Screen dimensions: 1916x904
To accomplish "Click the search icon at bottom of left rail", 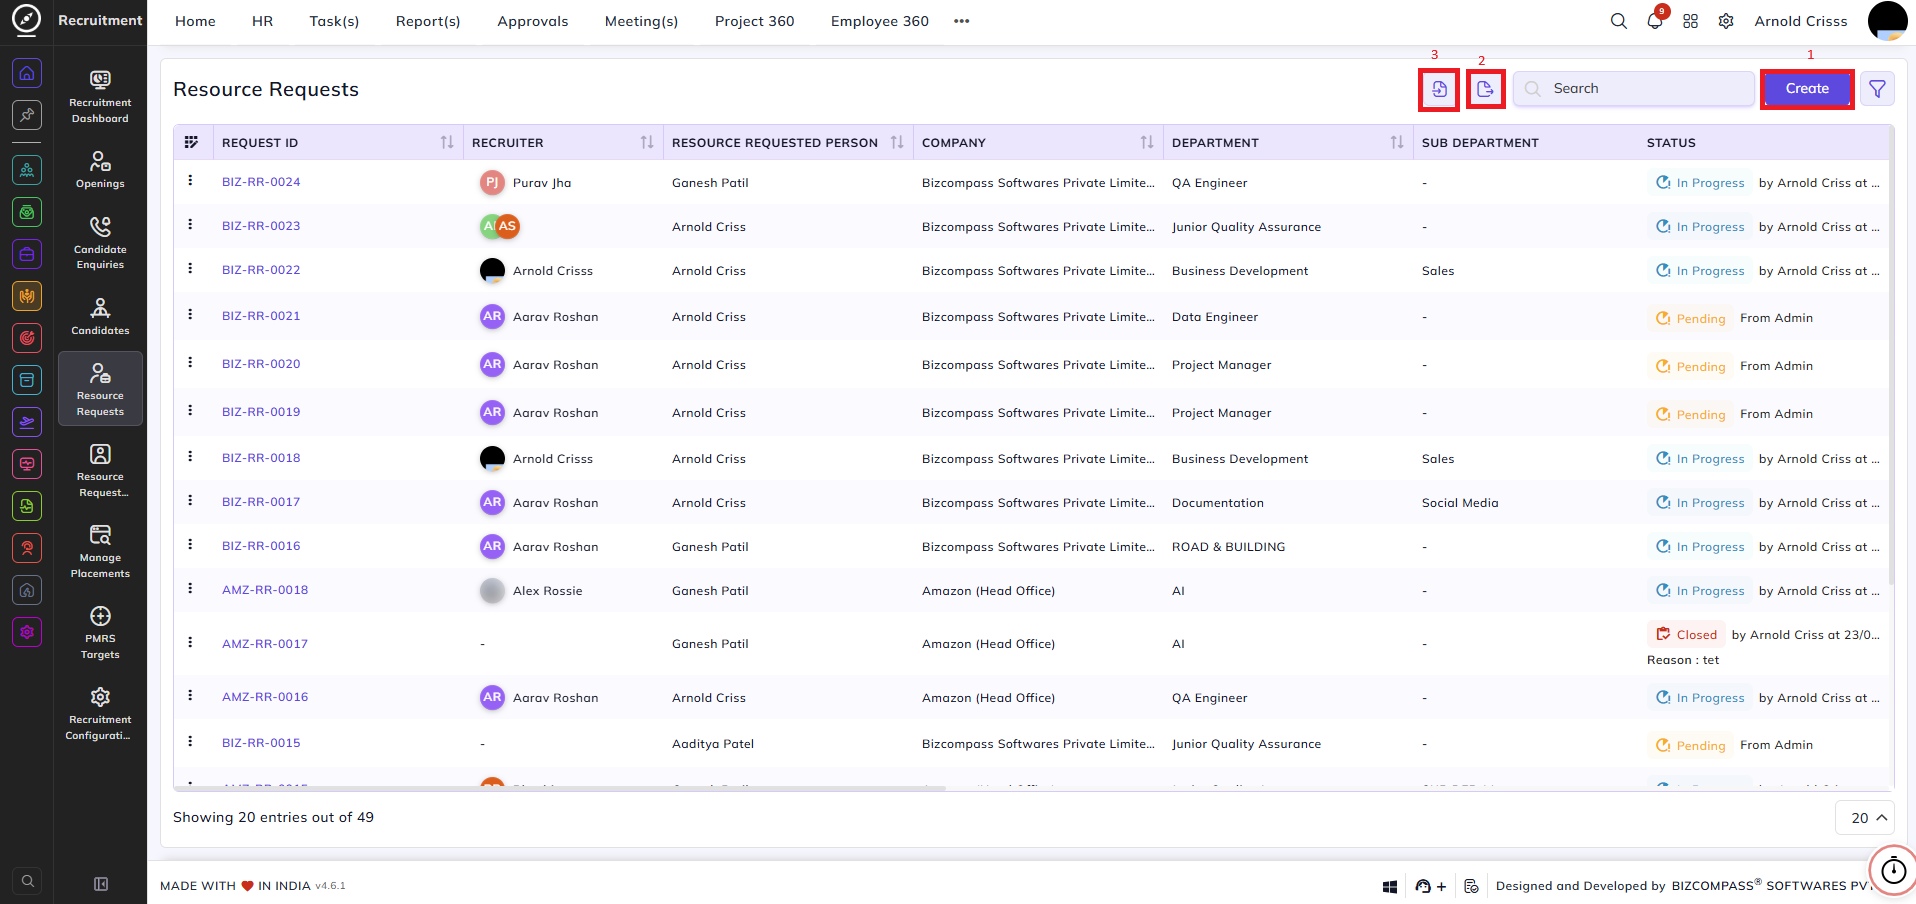I will [28, 881].
